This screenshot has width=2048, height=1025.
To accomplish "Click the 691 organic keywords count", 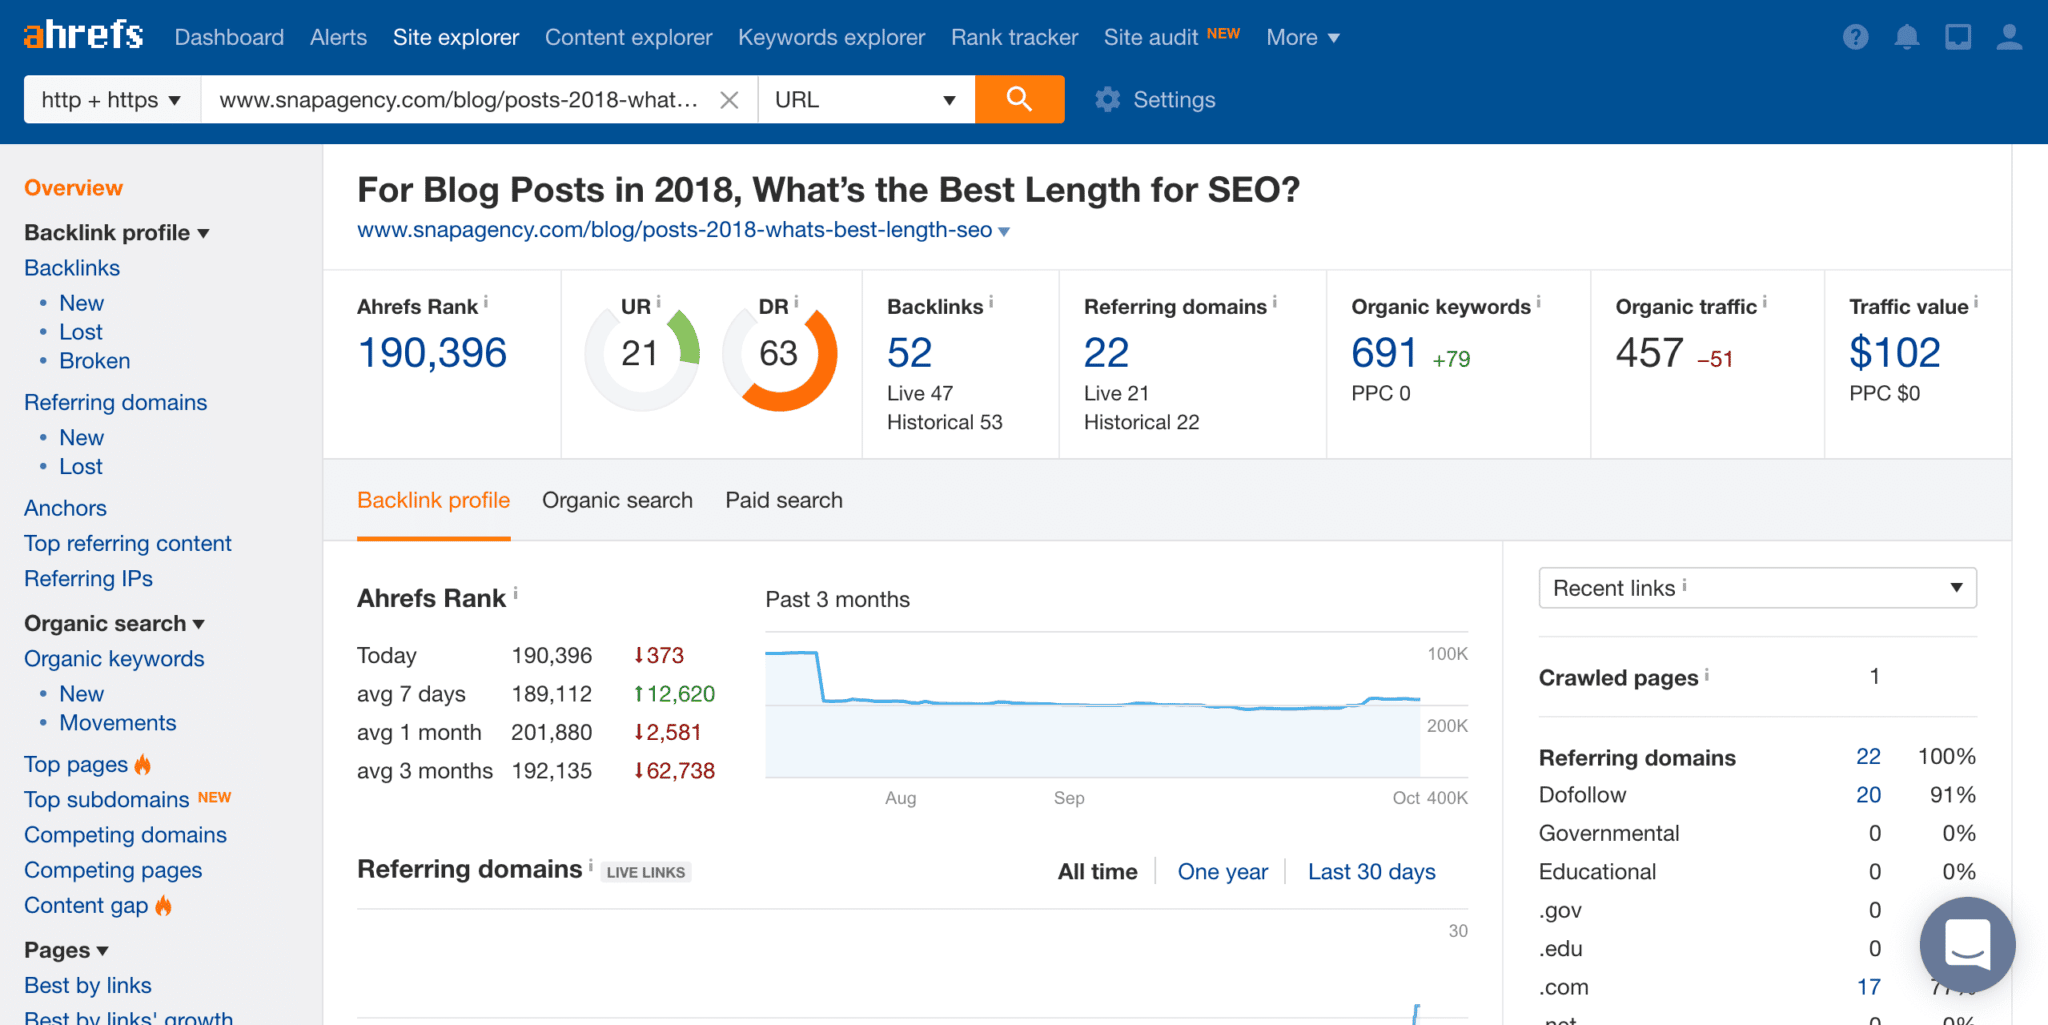I will pos(1384,353).
